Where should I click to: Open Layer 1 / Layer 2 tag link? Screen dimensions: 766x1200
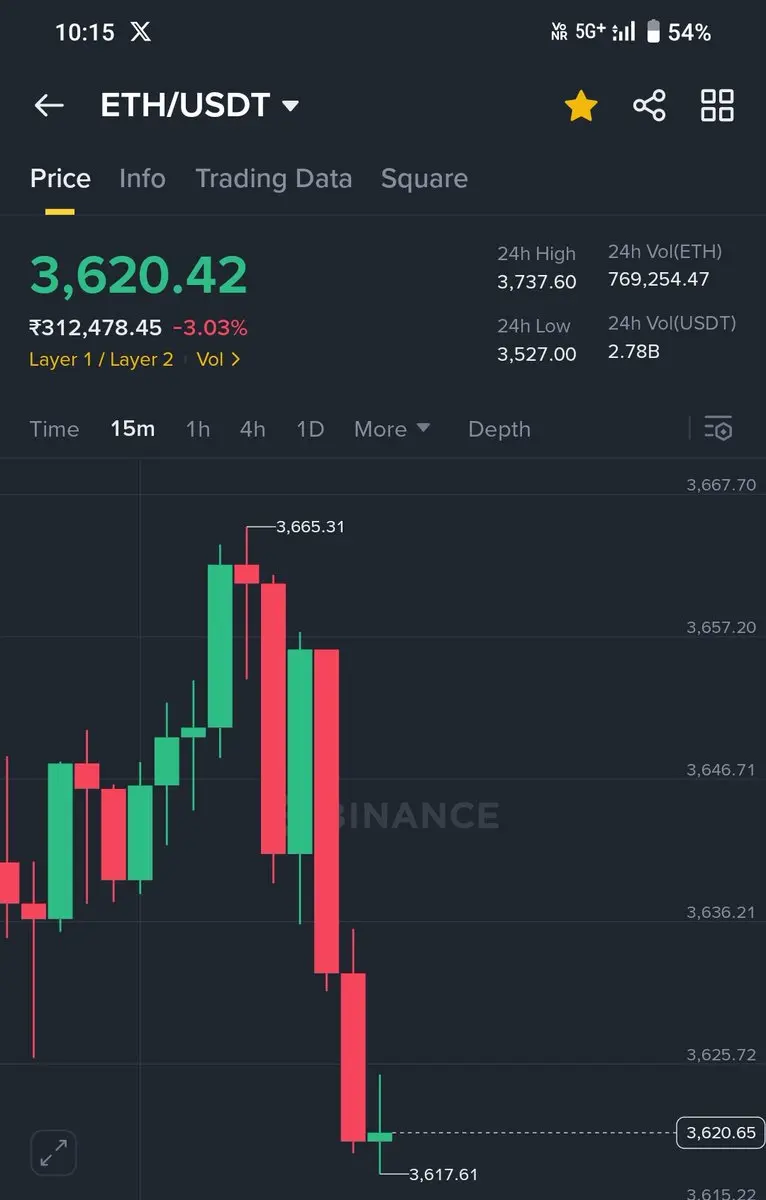tap(101, 359)
